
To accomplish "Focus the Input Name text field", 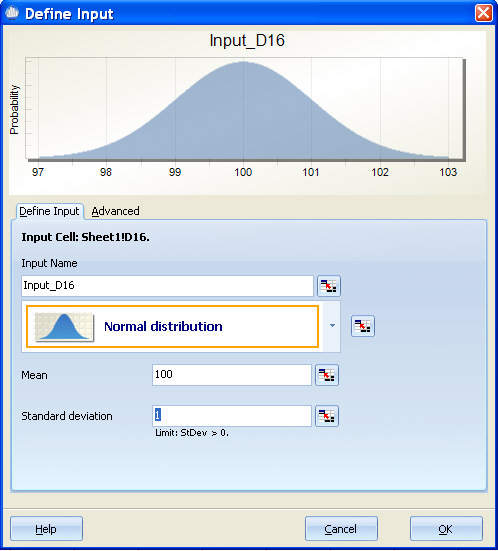I will pyautogui.click(x=167, y=286).
